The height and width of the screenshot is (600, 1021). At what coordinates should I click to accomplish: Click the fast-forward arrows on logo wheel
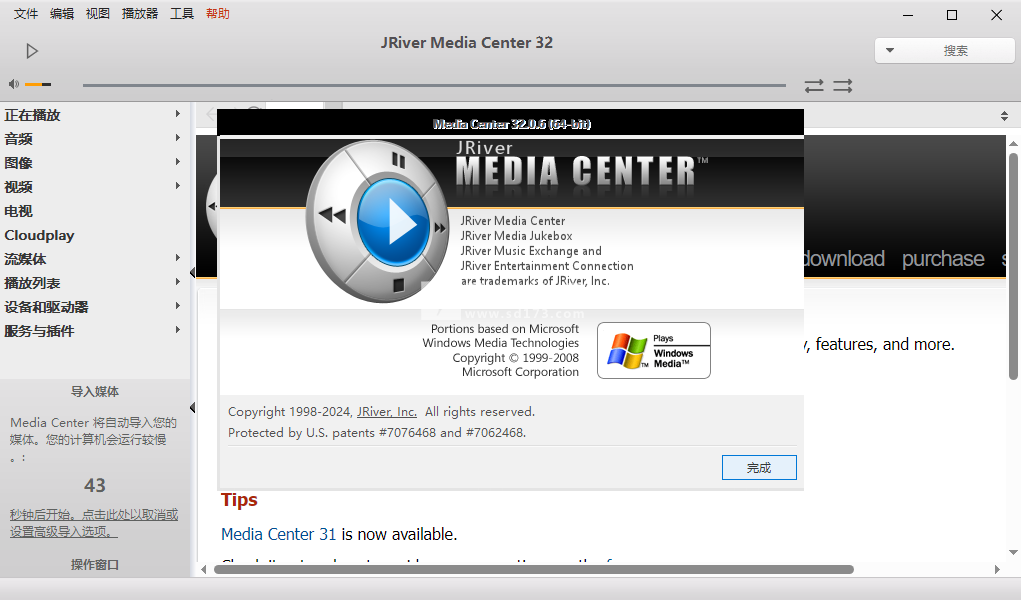click(440, 228)
